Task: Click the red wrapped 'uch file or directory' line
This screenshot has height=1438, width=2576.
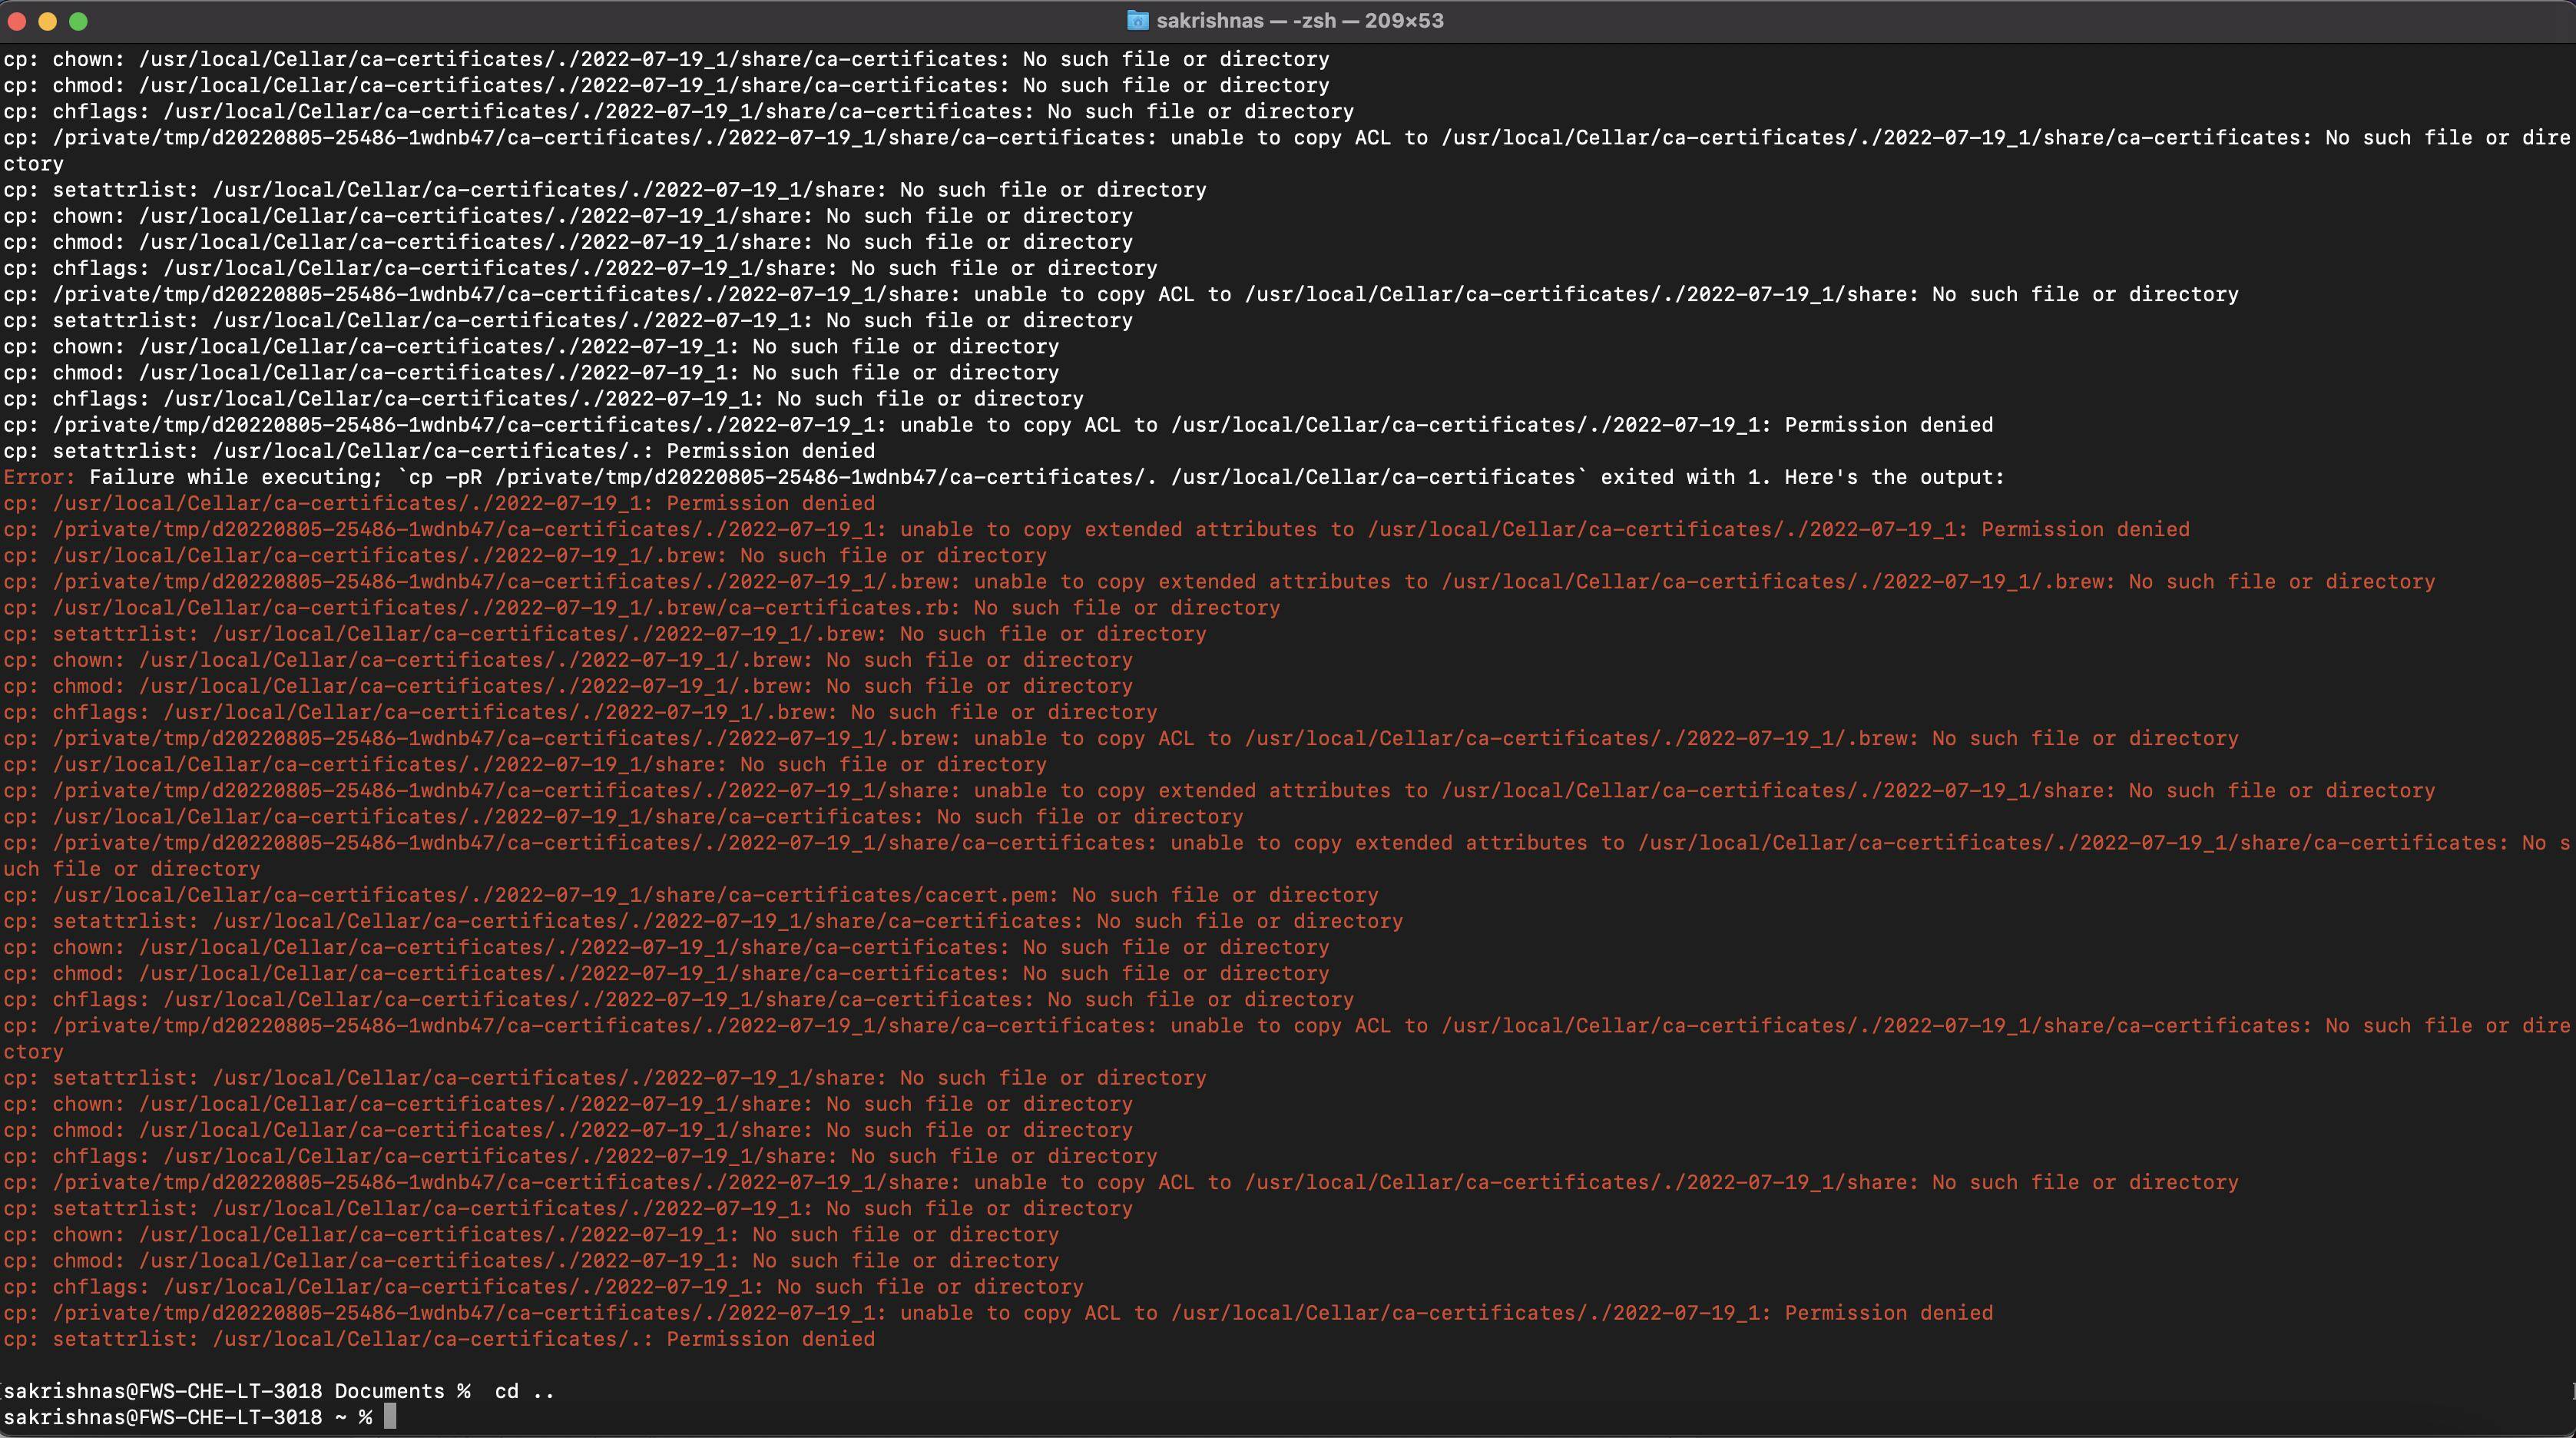Action: [x=131, y=869]
